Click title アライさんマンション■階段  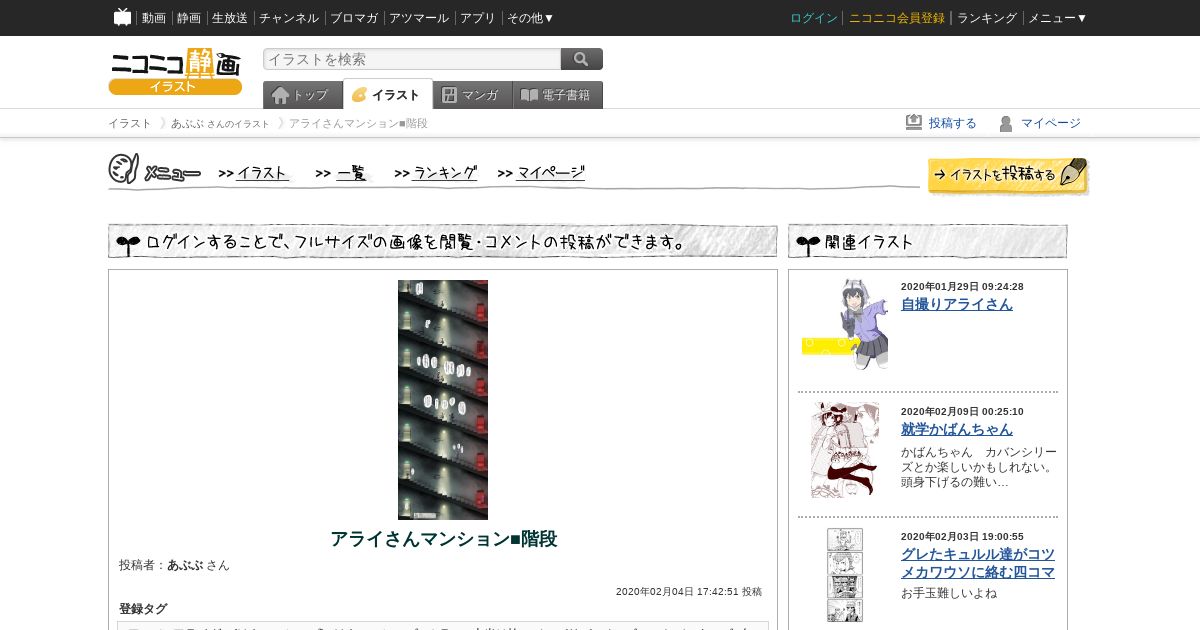pos(443,539)
